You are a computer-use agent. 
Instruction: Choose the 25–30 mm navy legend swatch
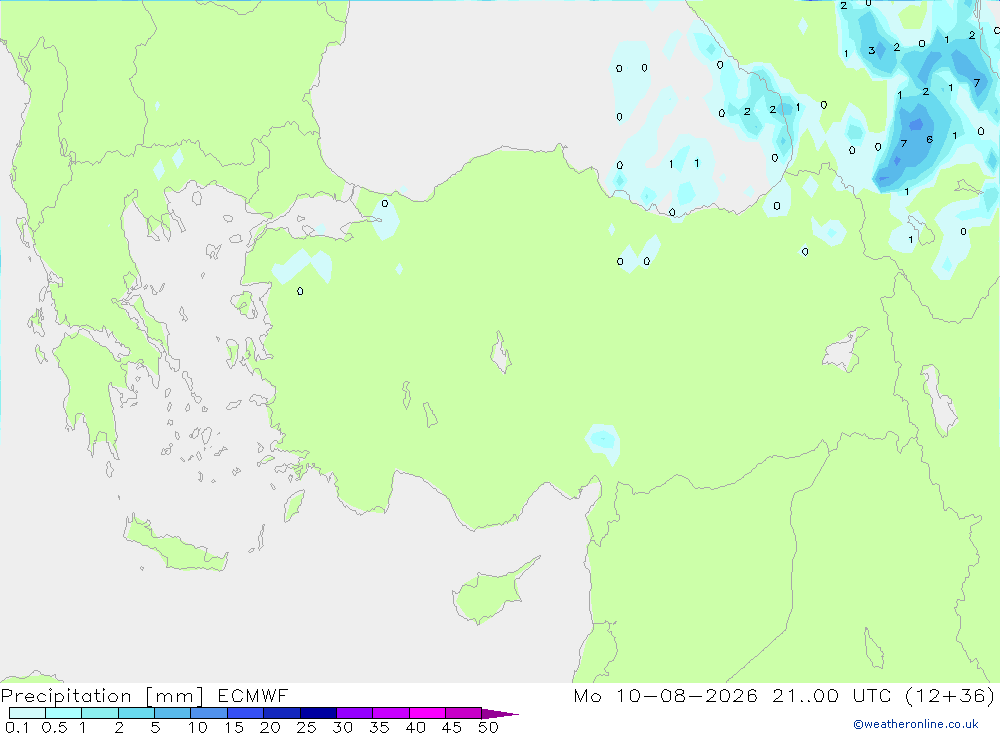318,713
